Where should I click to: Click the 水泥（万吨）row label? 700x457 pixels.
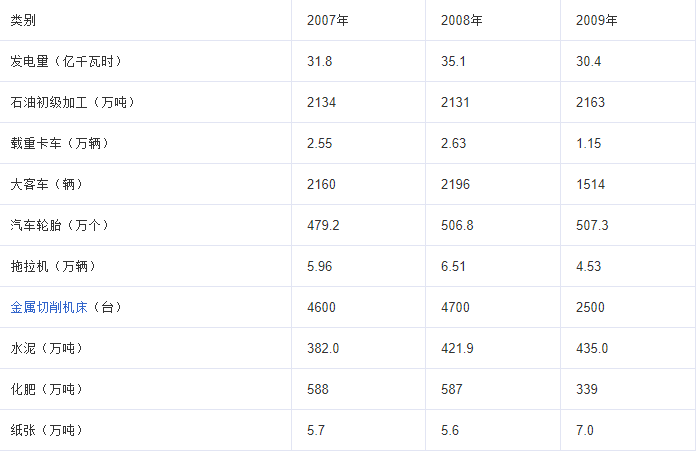(47, 348)
